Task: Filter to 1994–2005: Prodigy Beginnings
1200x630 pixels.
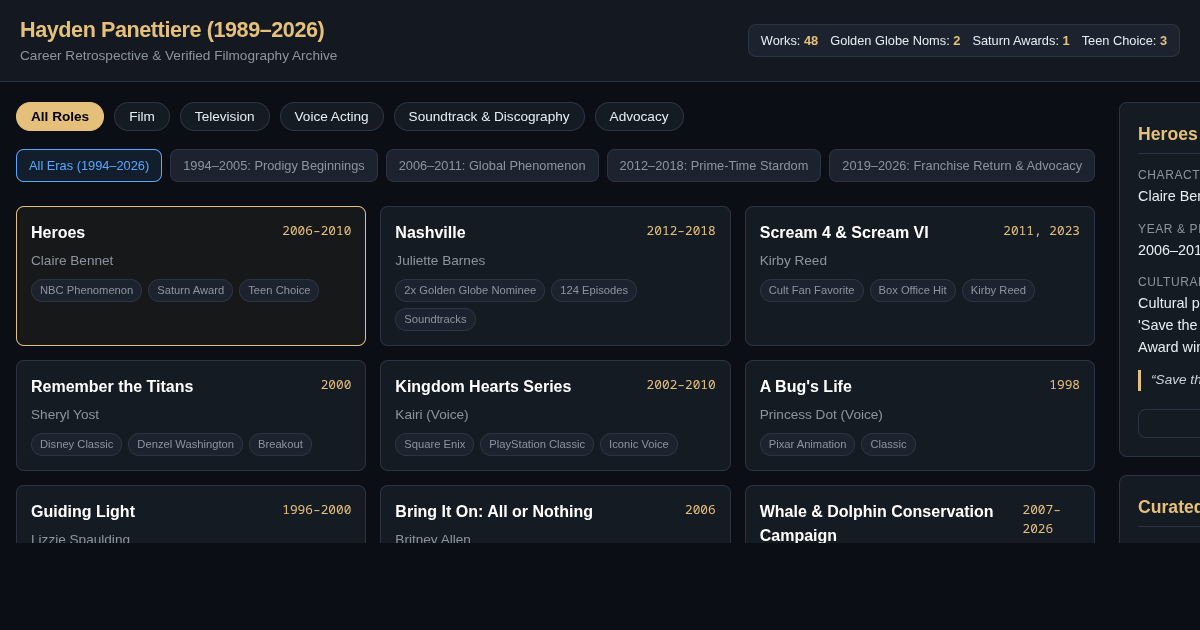Action: 274,166
